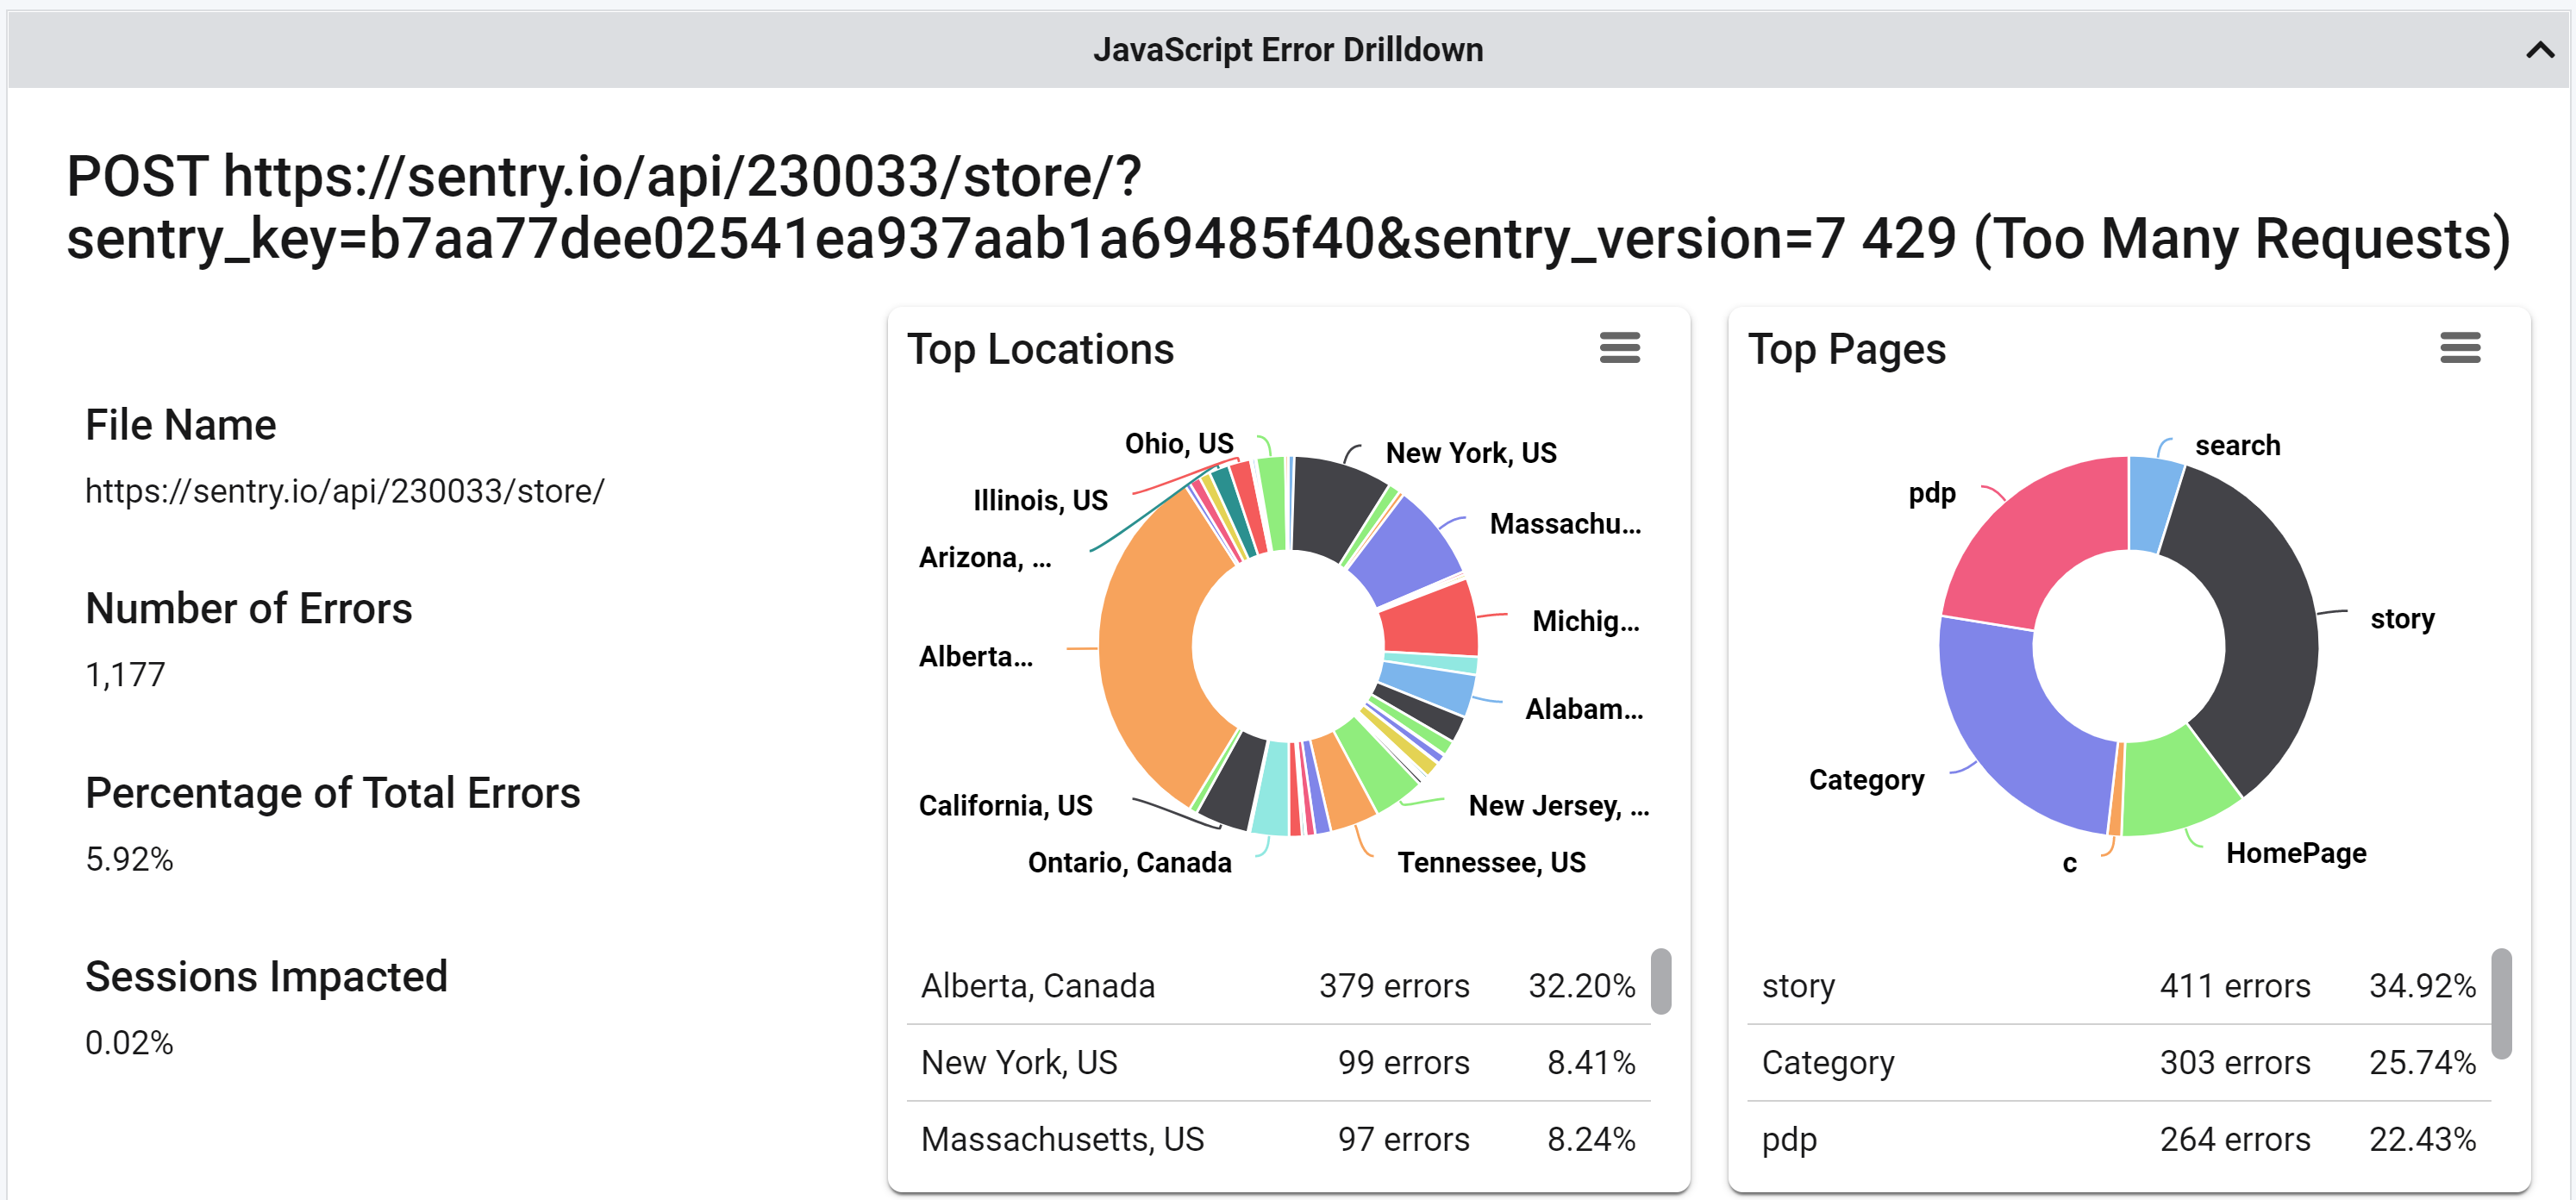The image size is (2576, 1200).
Task: Click the green HomePage pie slice
Action: [x=2175, y=785]
